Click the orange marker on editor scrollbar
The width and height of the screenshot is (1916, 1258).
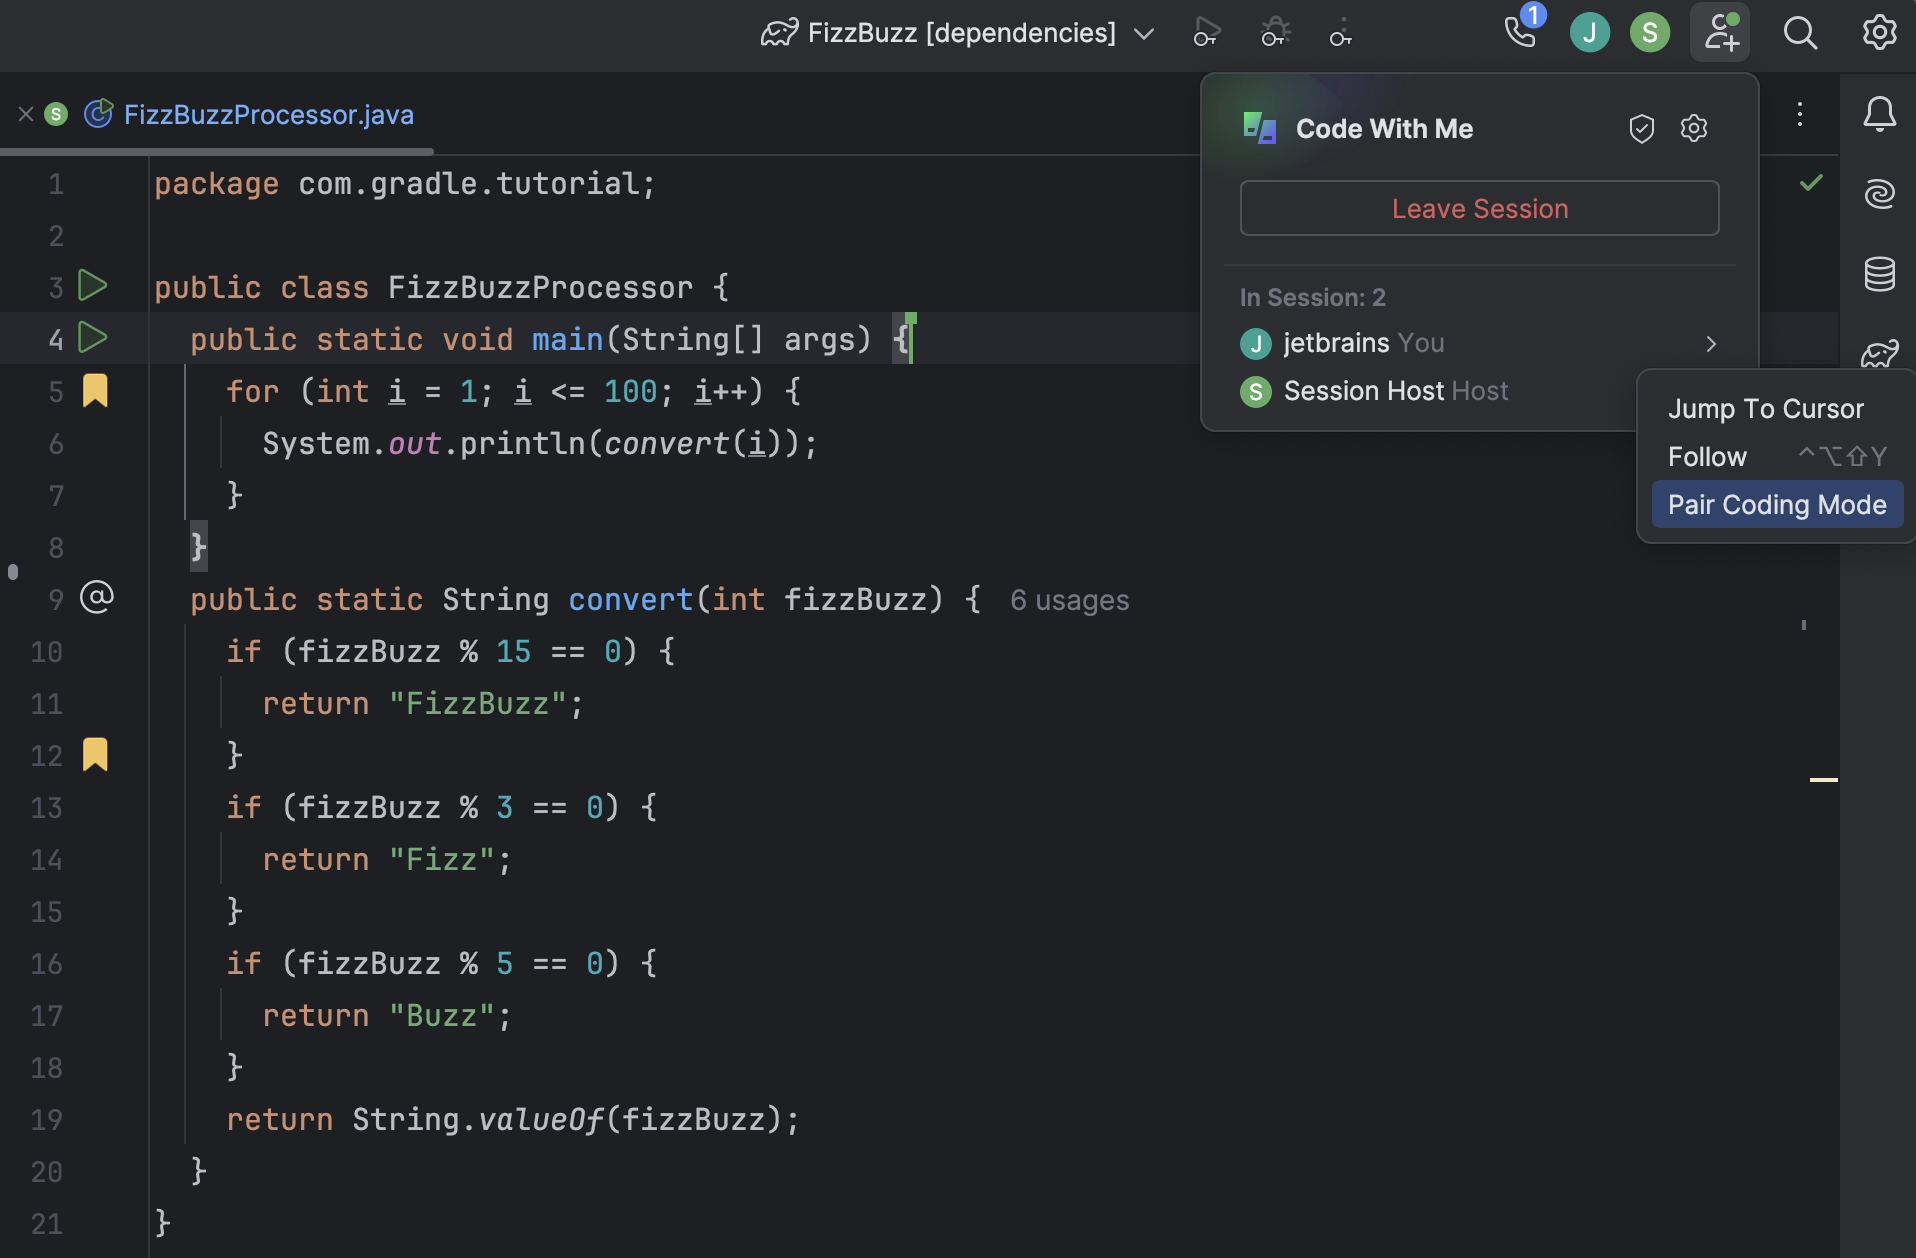click(x=1822, y=780)
